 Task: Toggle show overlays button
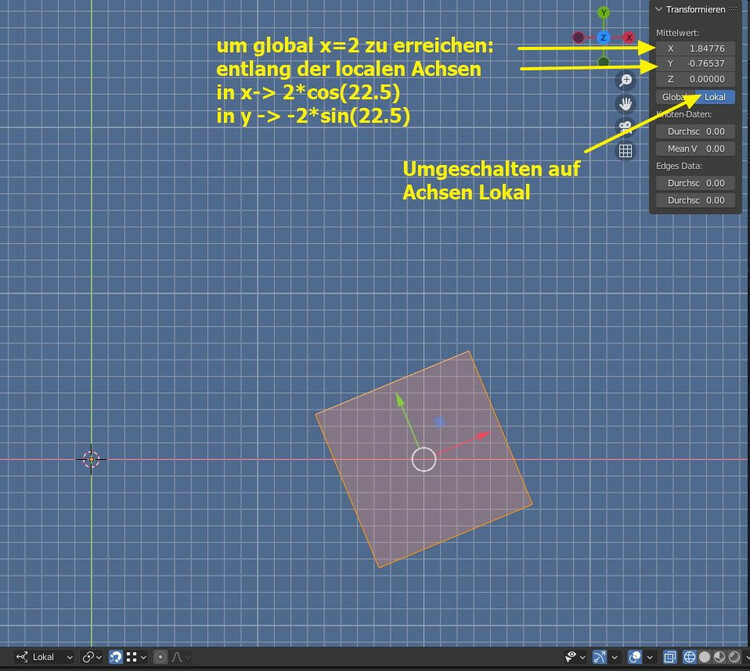point(635,657)
